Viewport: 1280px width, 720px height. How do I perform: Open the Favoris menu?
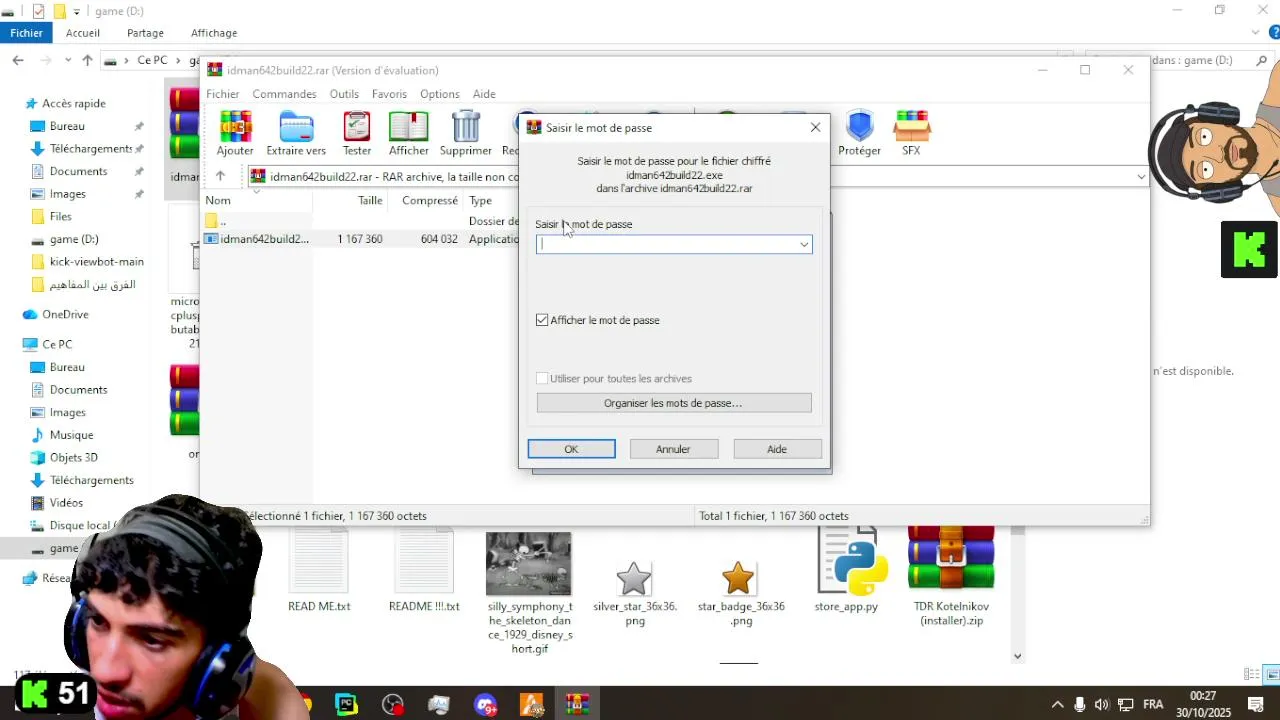point(389,94)
